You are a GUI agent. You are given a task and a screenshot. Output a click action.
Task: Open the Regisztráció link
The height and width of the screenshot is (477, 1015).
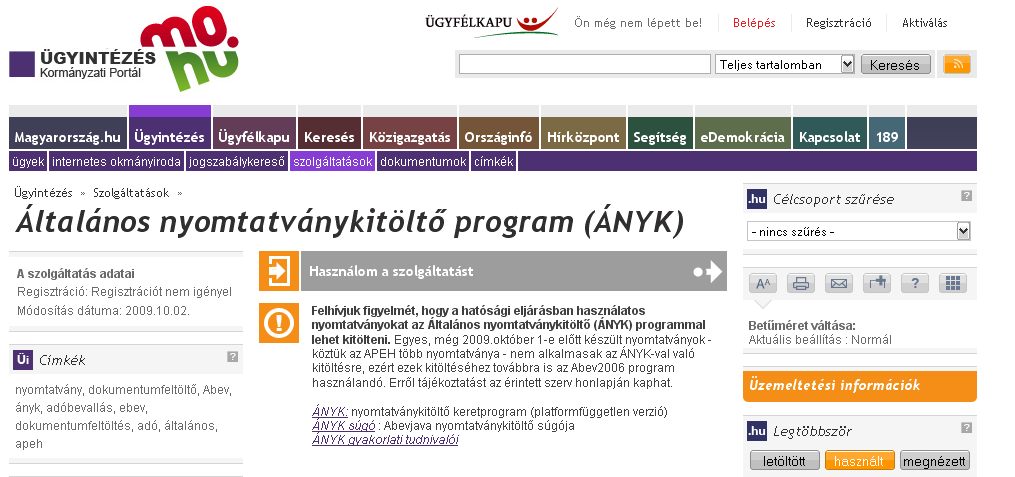click(x=839, y=23)
